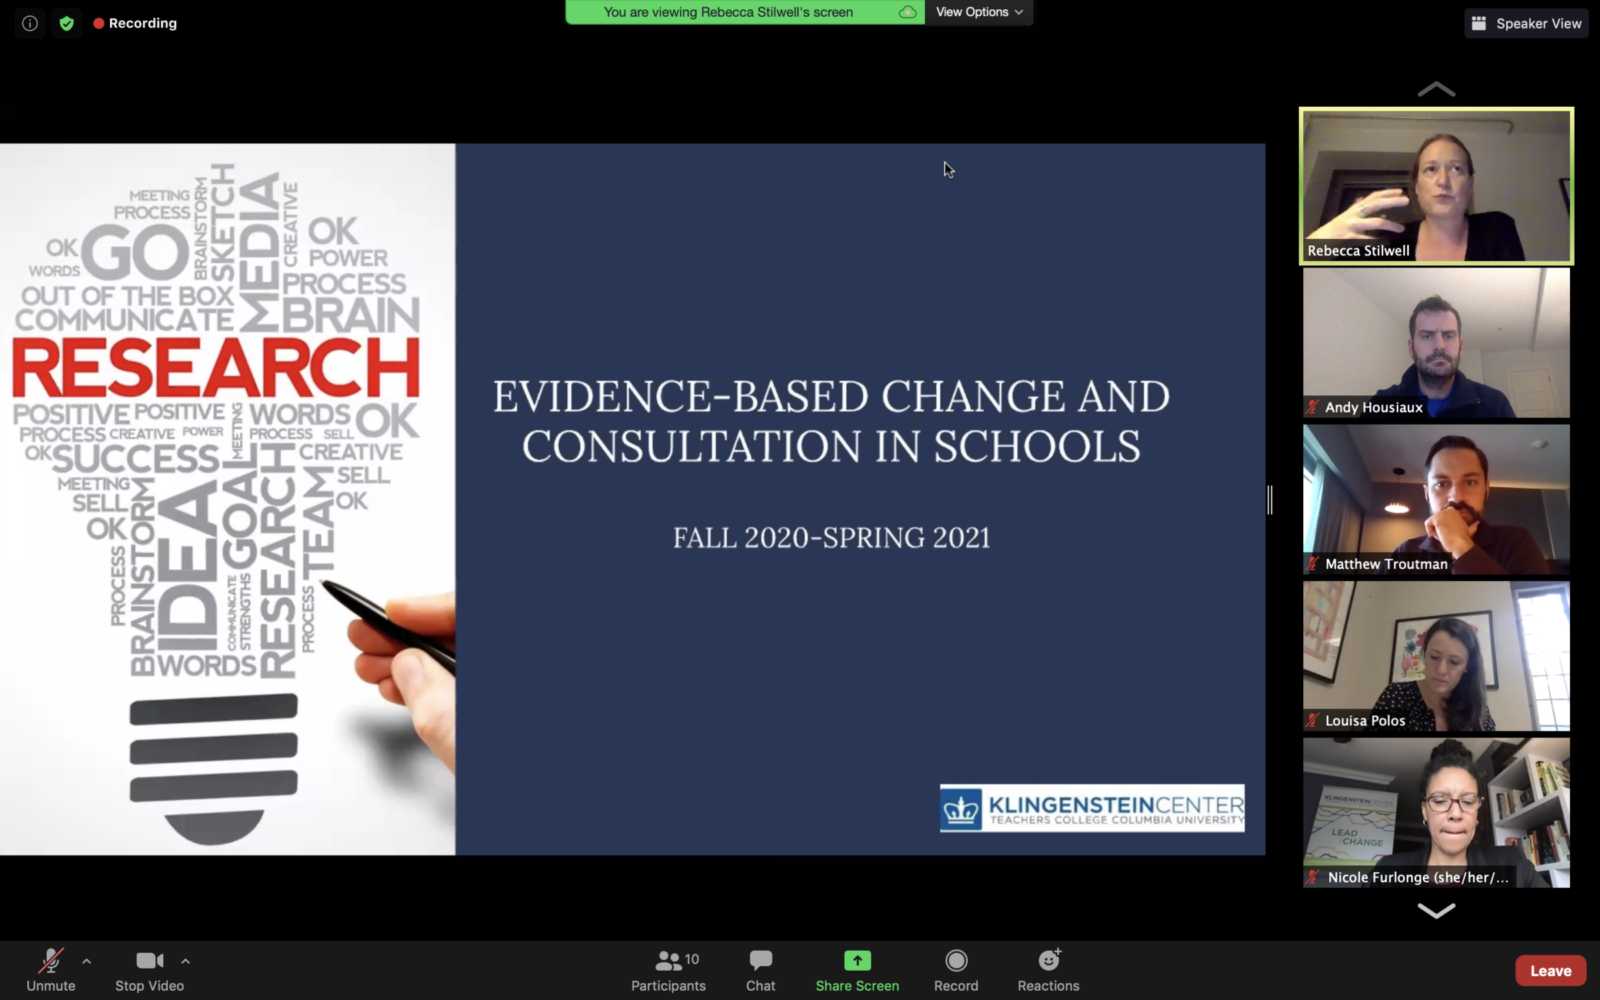Expand audio options arrow beside Unmute
Viewport: 1600px width, 1000px height.
[87, 961]
